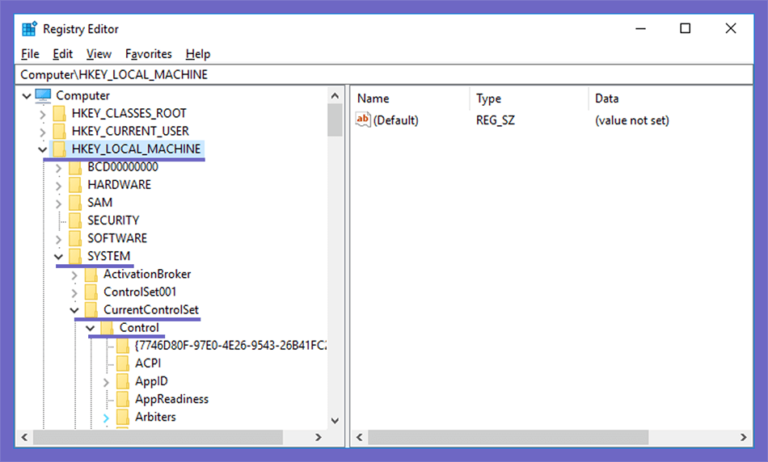Click the ControlSet001 folder icon
The width and height of the screenshot is (768, 462).
[x=91, y=292]
